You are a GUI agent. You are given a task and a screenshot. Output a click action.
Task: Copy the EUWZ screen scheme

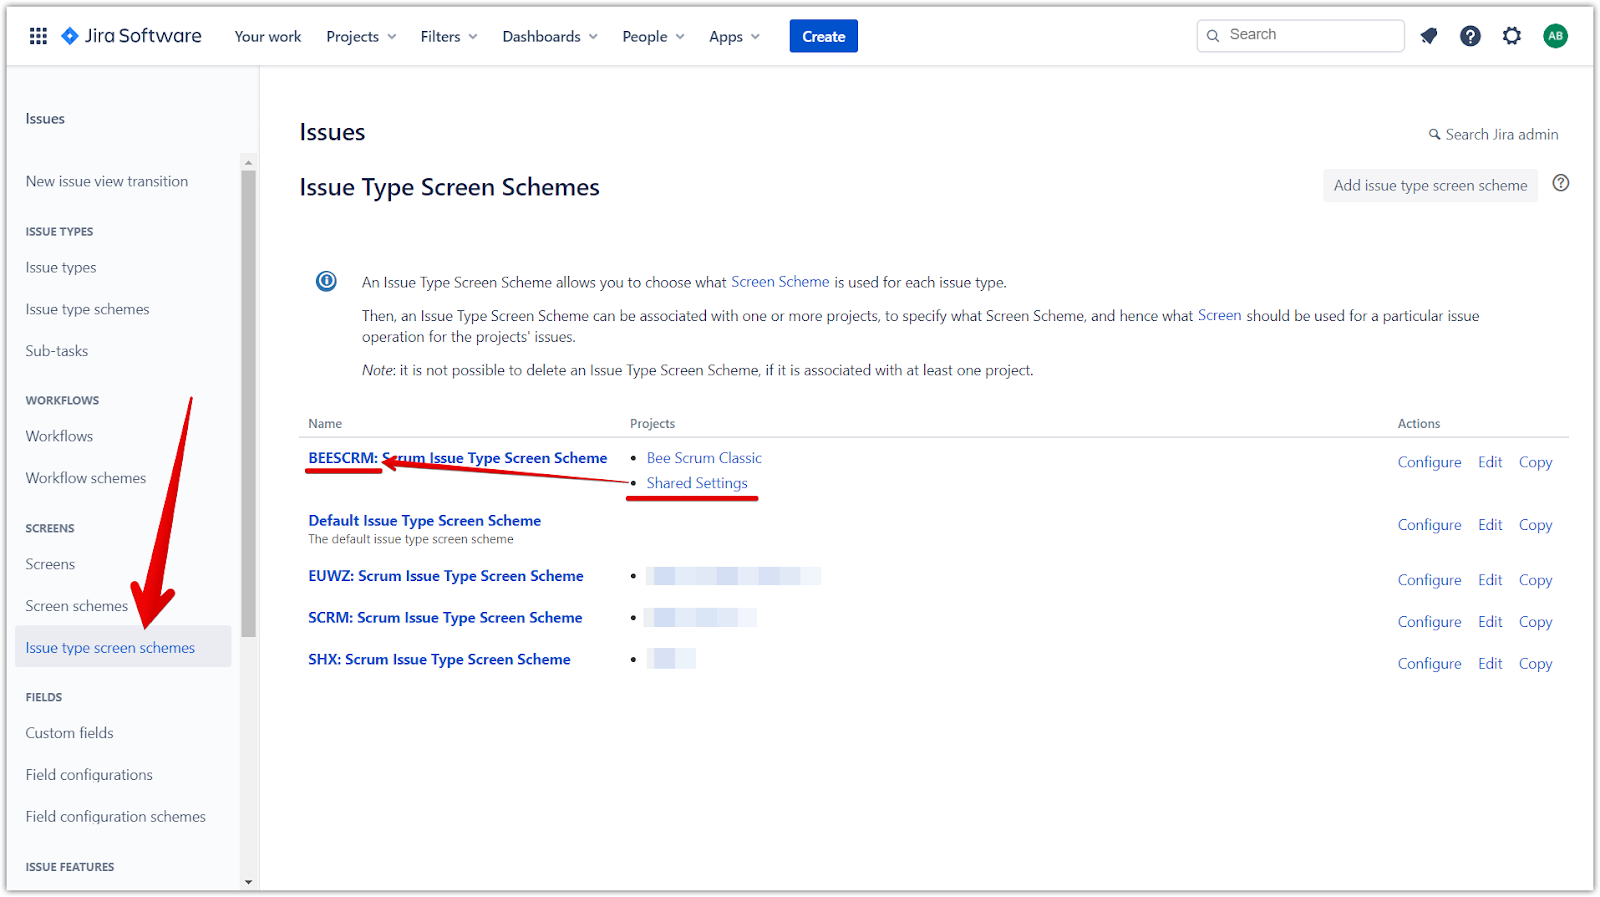click(x=1535, y=580)
